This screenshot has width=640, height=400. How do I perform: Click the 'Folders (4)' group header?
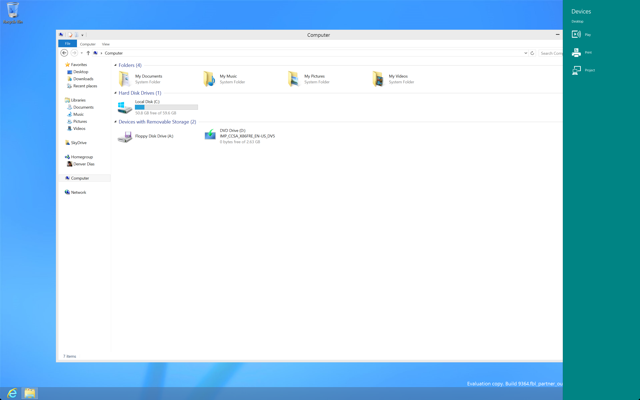130,65
